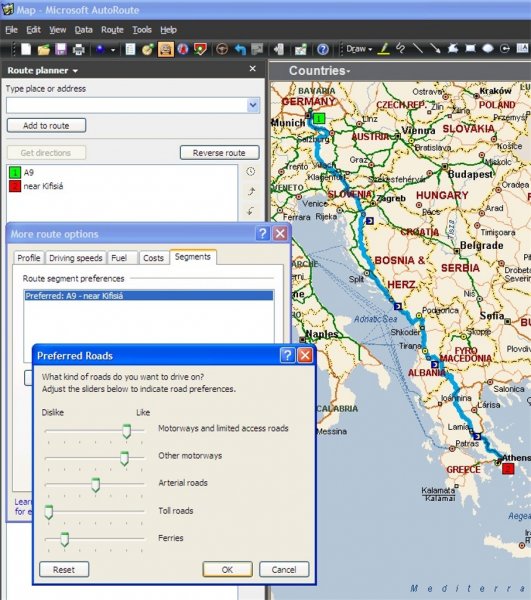
Task: Select the Scribble freeform drawing tool
Action: coord(401,48)
